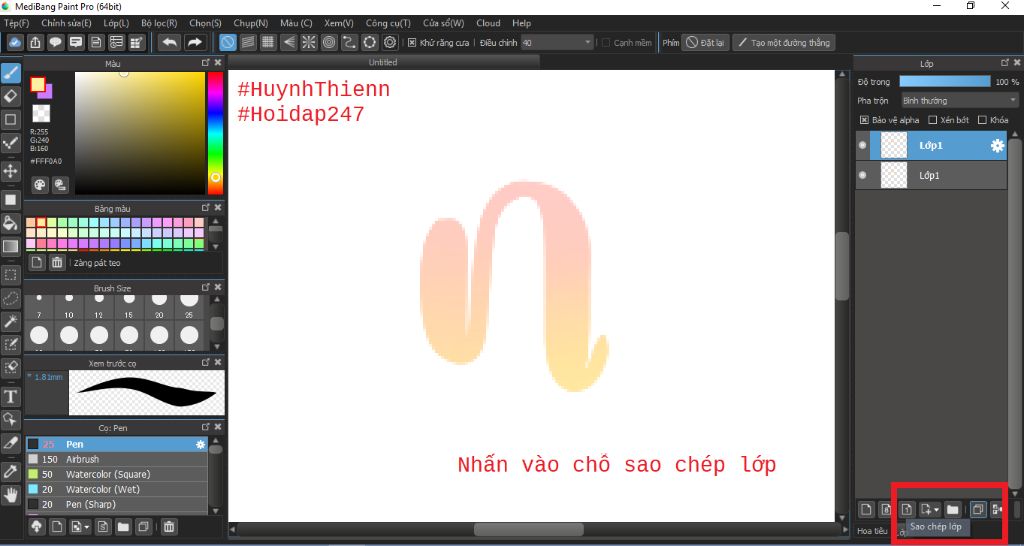Open settings gear of selected Lớp1 layer
The image size is (1024, 546).
[997, 146]
